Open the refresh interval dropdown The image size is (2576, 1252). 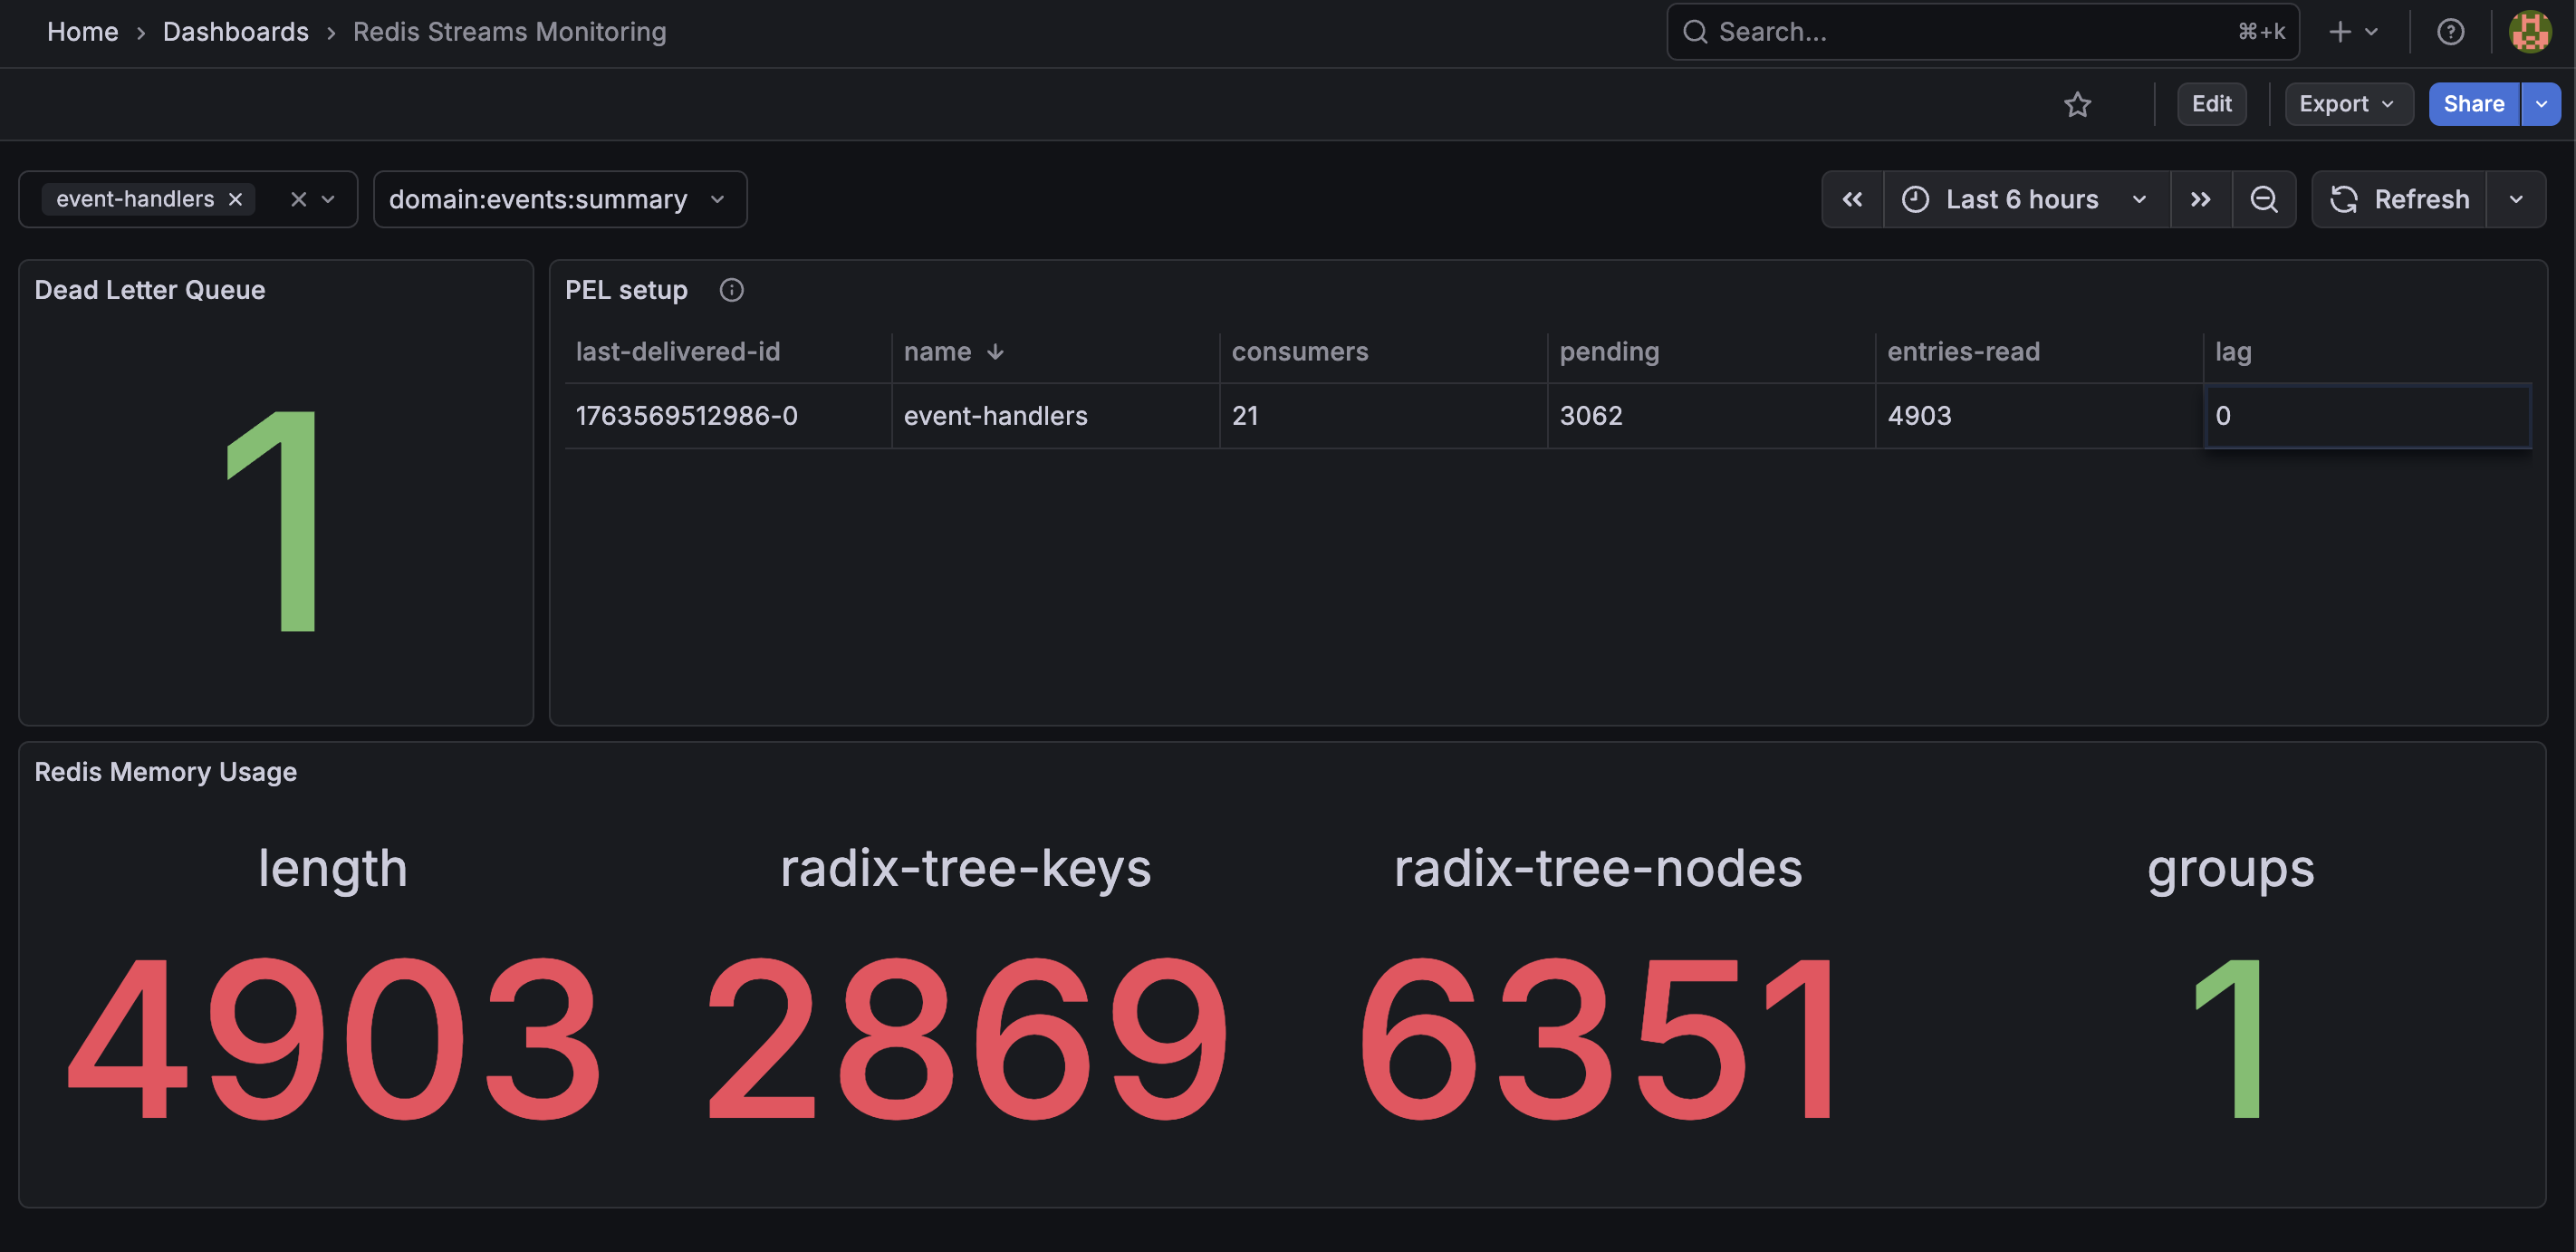coord(2516,199)
